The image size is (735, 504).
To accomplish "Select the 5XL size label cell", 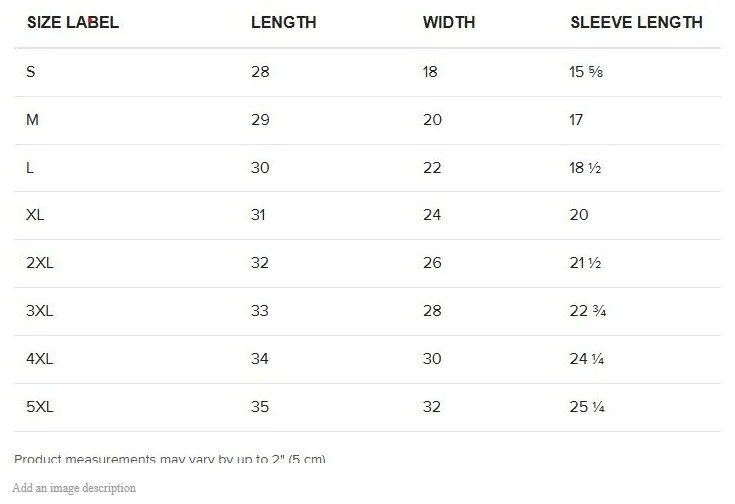I will click(x=40, y=406).
